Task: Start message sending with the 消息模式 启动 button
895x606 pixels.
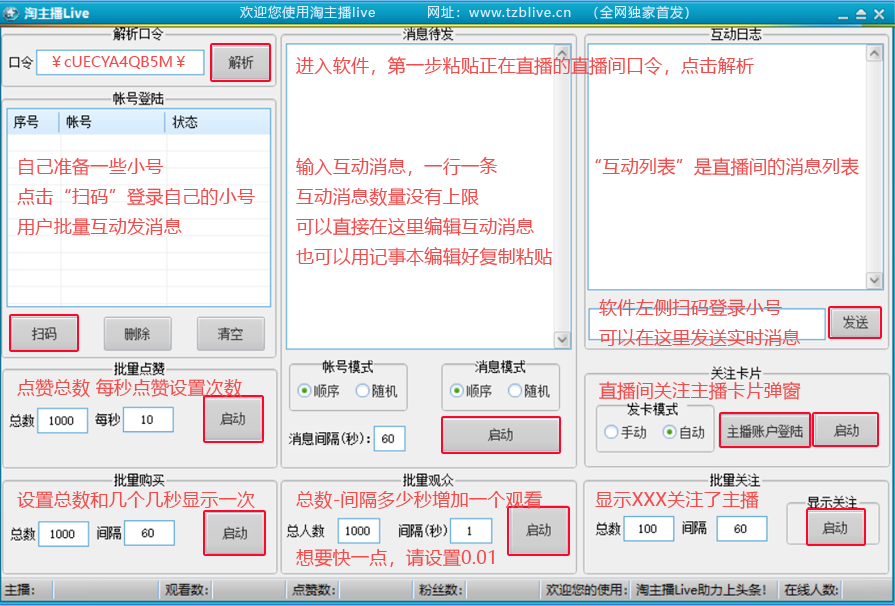Action: 501,435
